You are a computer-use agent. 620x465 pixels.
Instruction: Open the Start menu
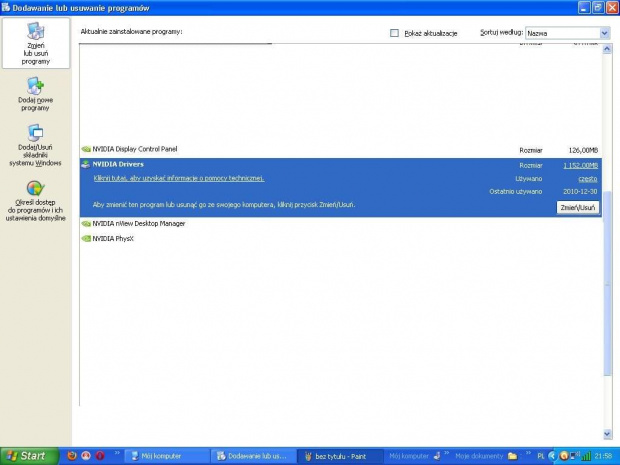[29, 456]
